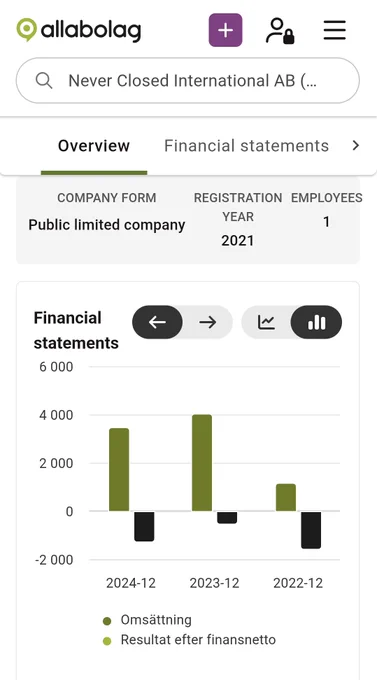Click the allabolag logo

tap(79, 30)
